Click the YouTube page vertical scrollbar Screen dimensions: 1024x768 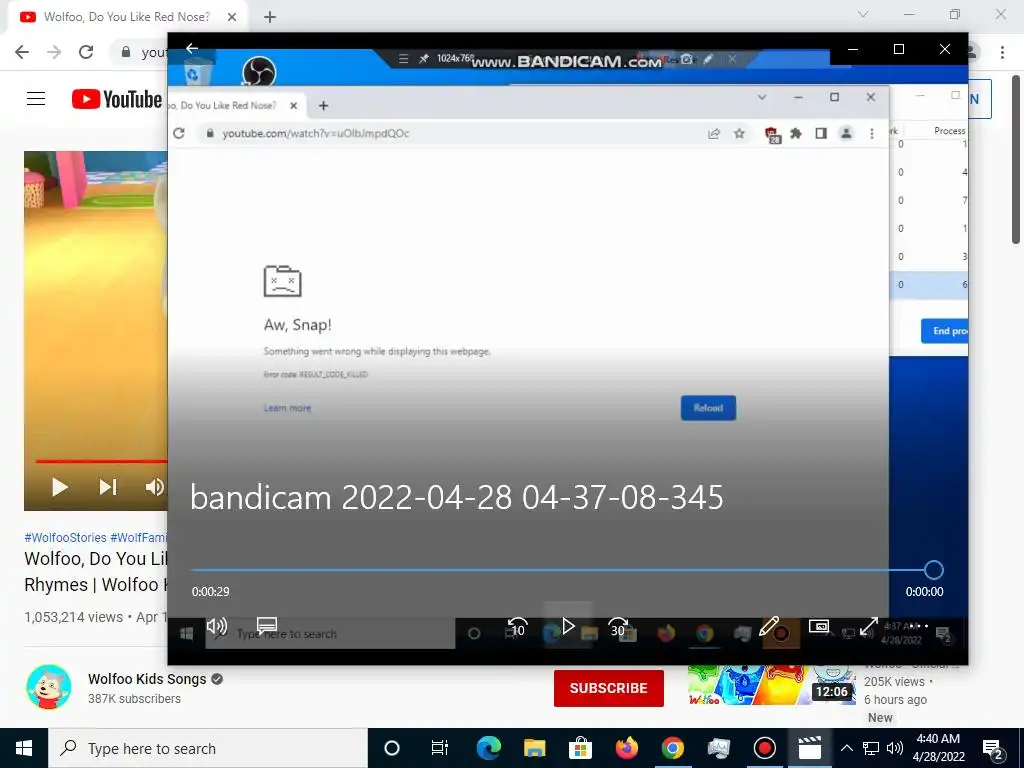coord(1016,160)
